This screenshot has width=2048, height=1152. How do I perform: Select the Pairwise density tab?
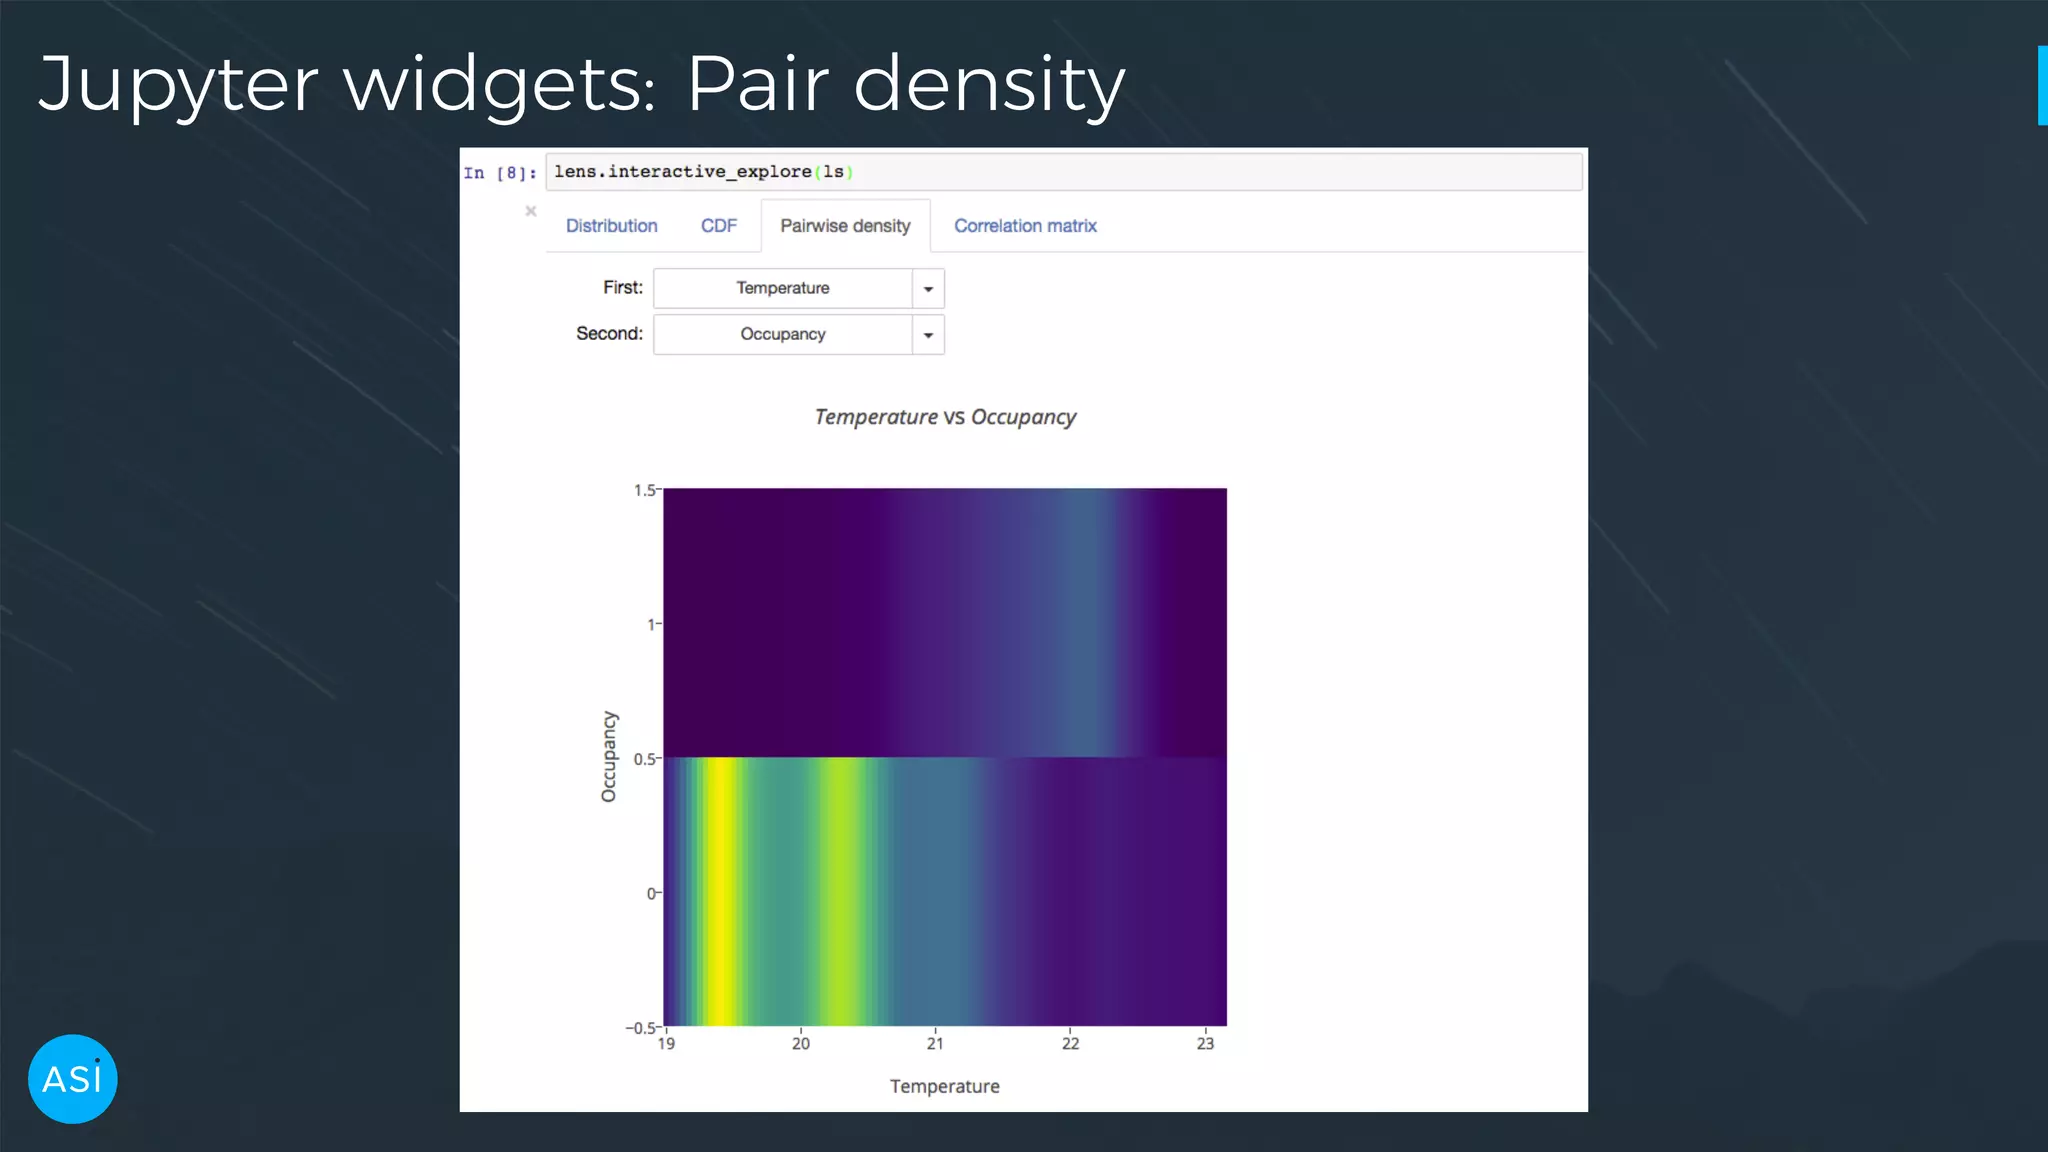pyautogui.click(x=845, y=226)
